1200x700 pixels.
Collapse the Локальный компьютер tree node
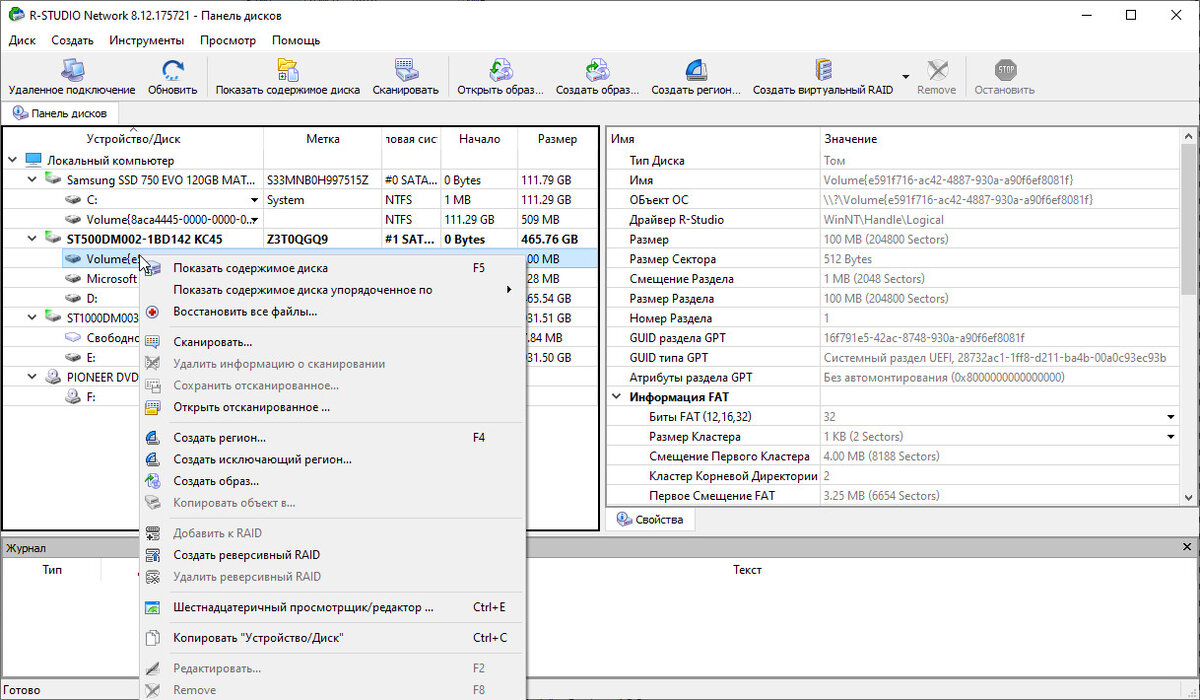click(x=12, y=160)
